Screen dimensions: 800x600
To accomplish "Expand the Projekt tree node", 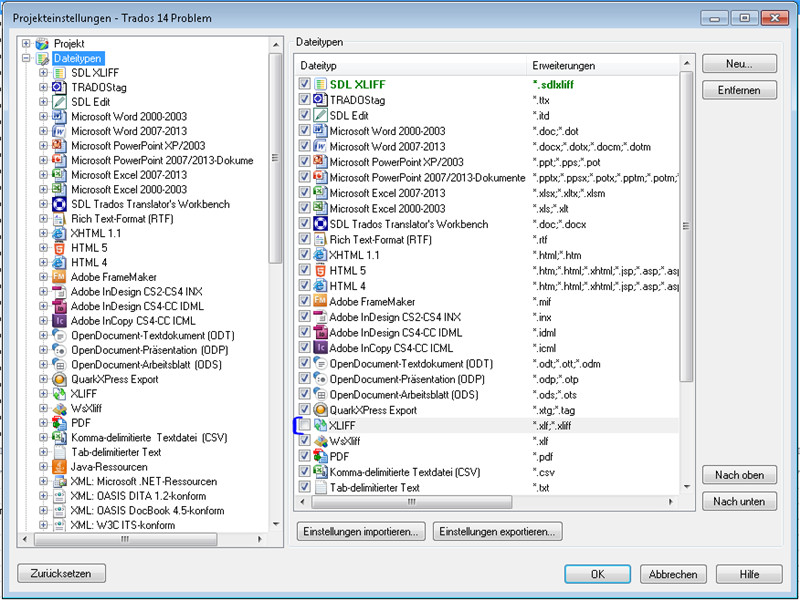I will [x=26, y=44].
